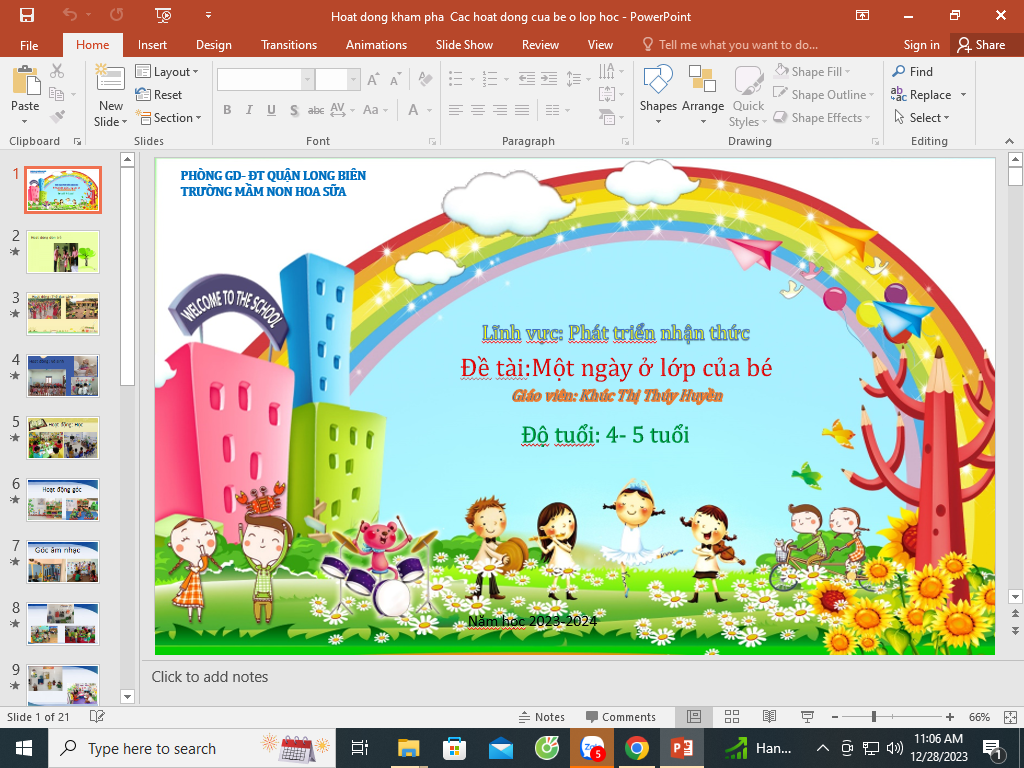
Task: Expand the Layout dropdown
Action: point(168,72)
